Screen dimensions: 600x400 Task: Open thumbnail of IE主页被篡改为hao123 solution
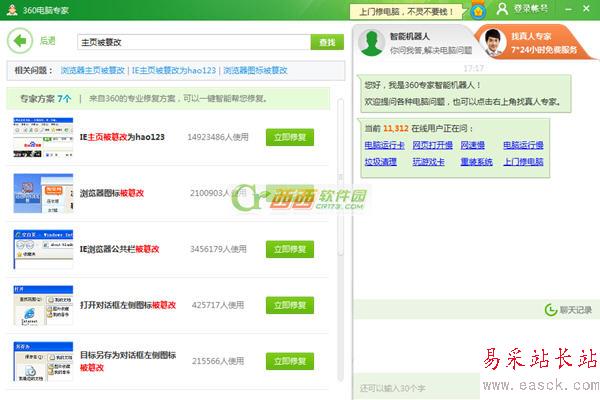pos(43,137)
